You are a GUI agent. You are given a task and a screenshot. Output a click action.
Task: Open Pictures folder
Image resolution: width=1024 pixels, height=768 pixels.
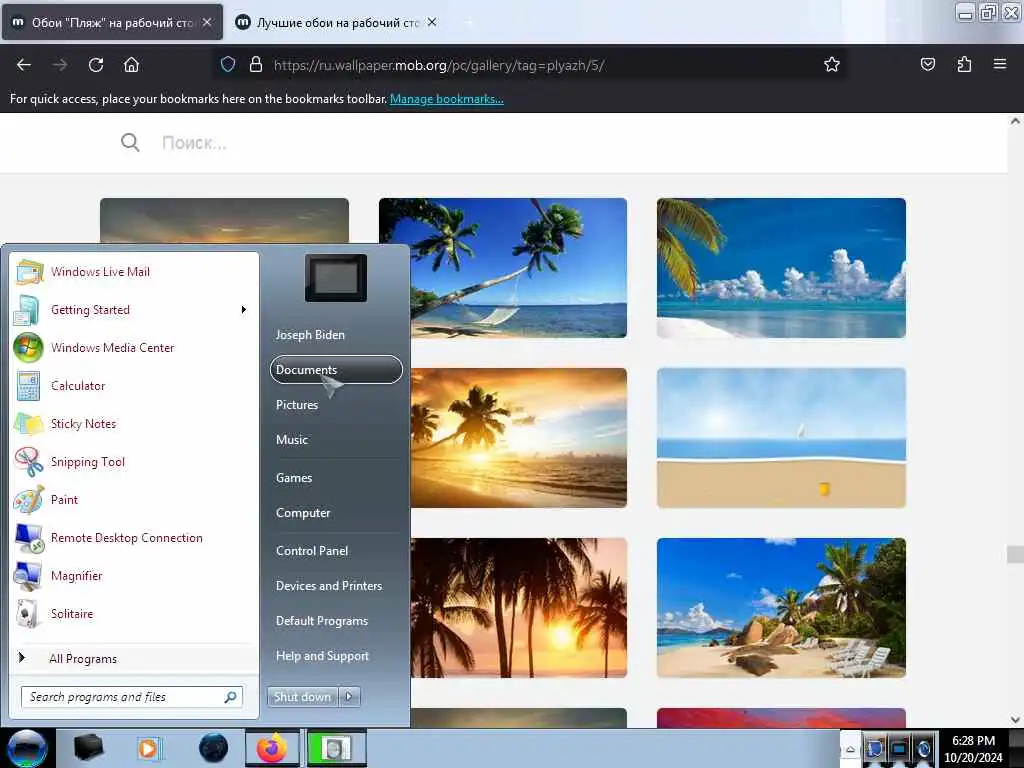tap(336, 405)
